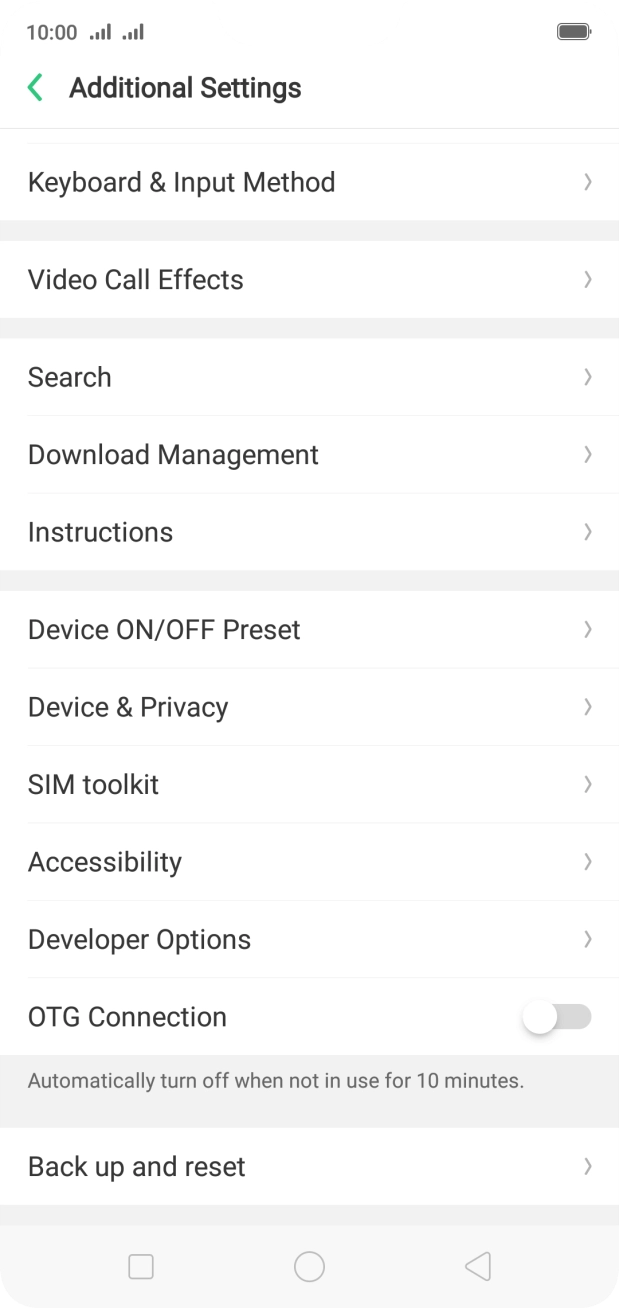Screen dimensions: 619x1308
Task: Tap the chevron beside Back up and reset
Action: pos(588,1166)
